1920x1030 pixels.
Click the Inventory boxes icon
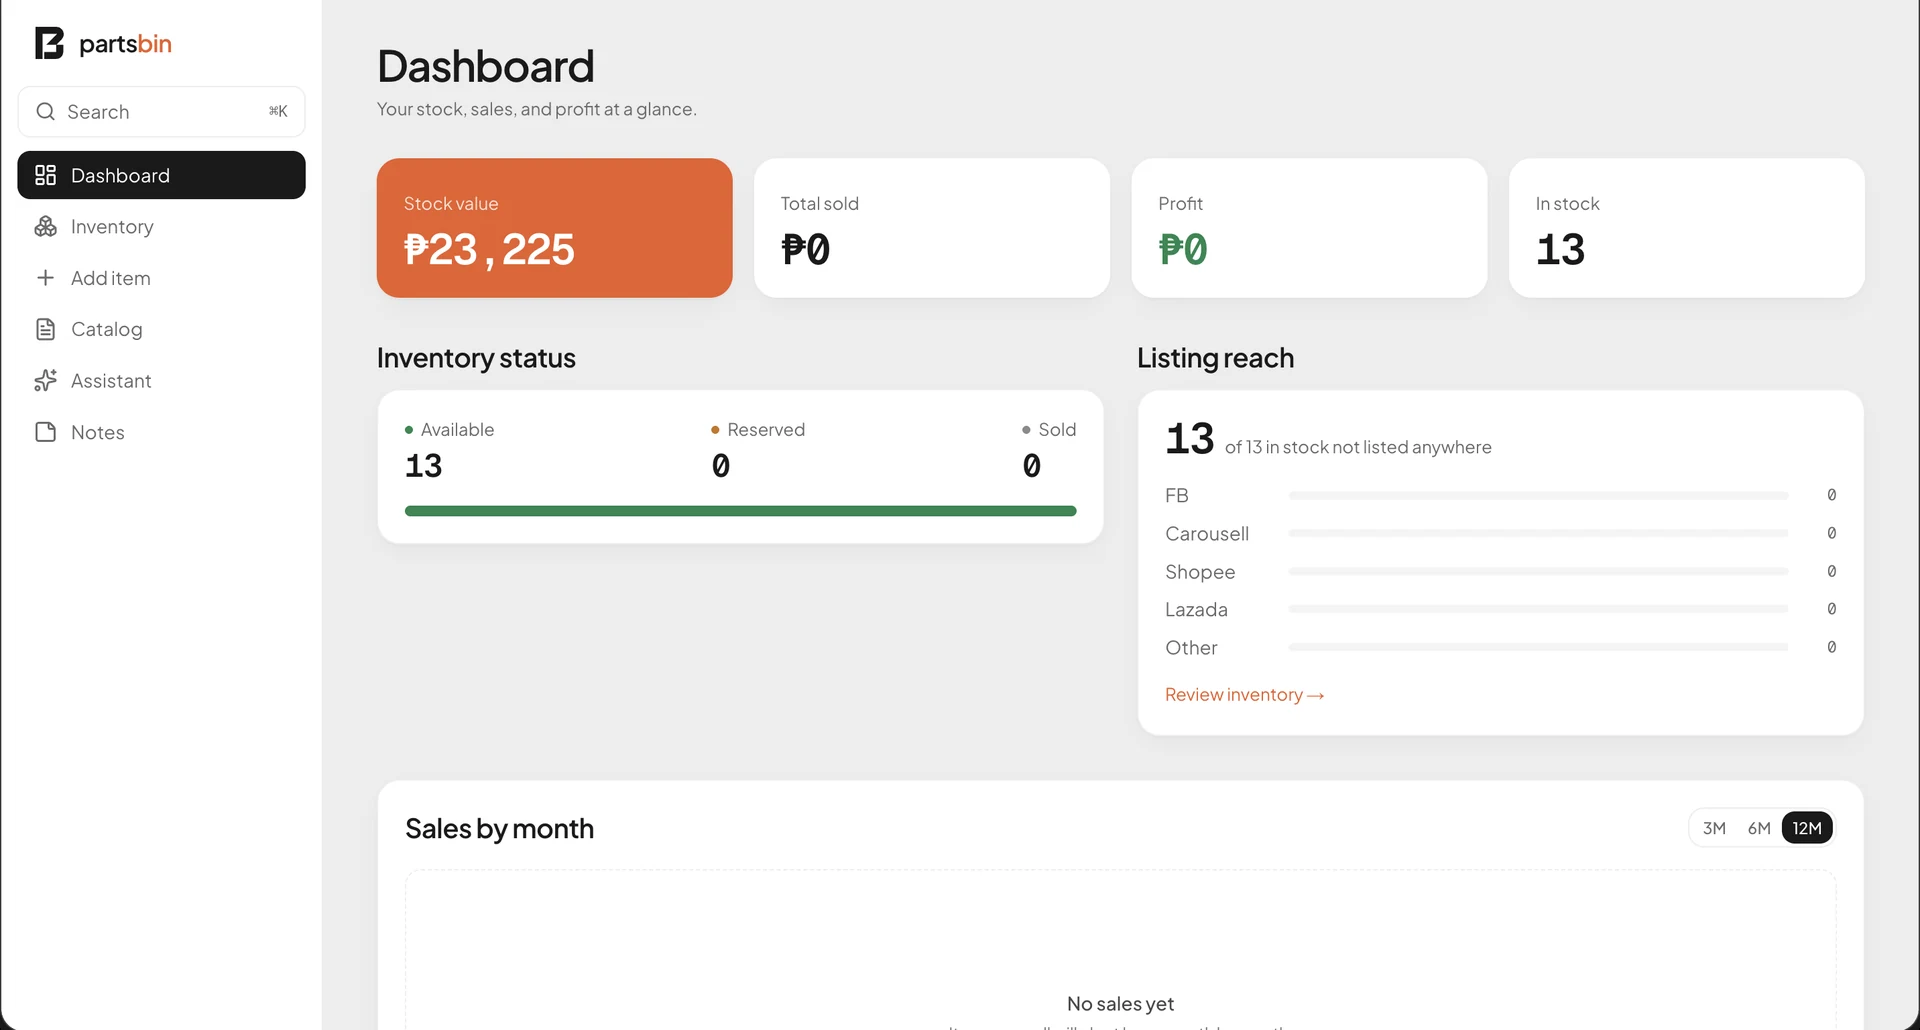coord(45,226)
